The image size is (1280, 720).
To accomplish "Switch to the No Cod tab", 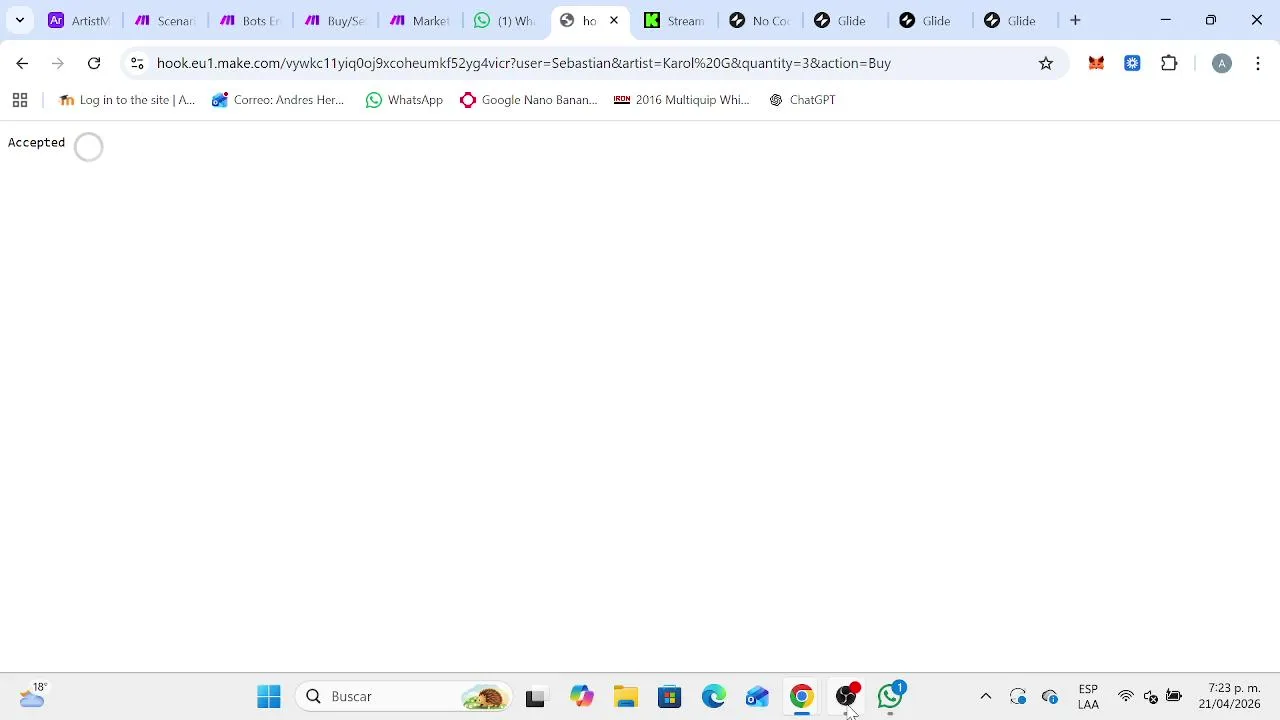I will click(x=760, y=20).
